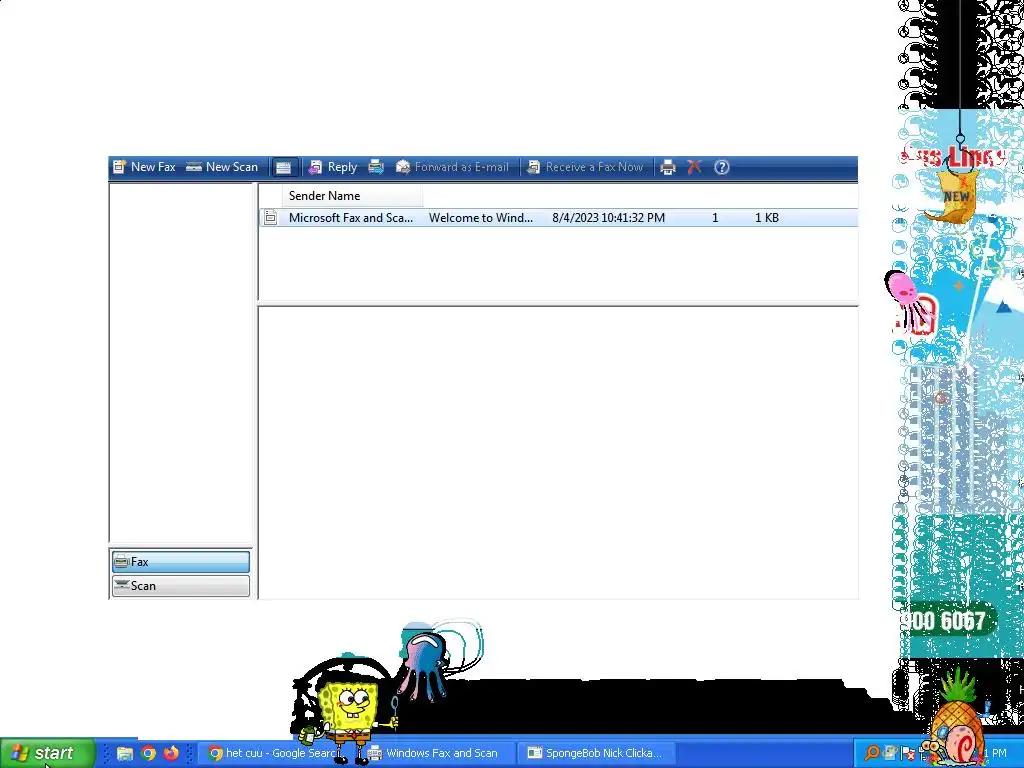Switch to the Scan view button
Image resolution: width=1024 pixels, height=768 pixels.
point(180,586)
